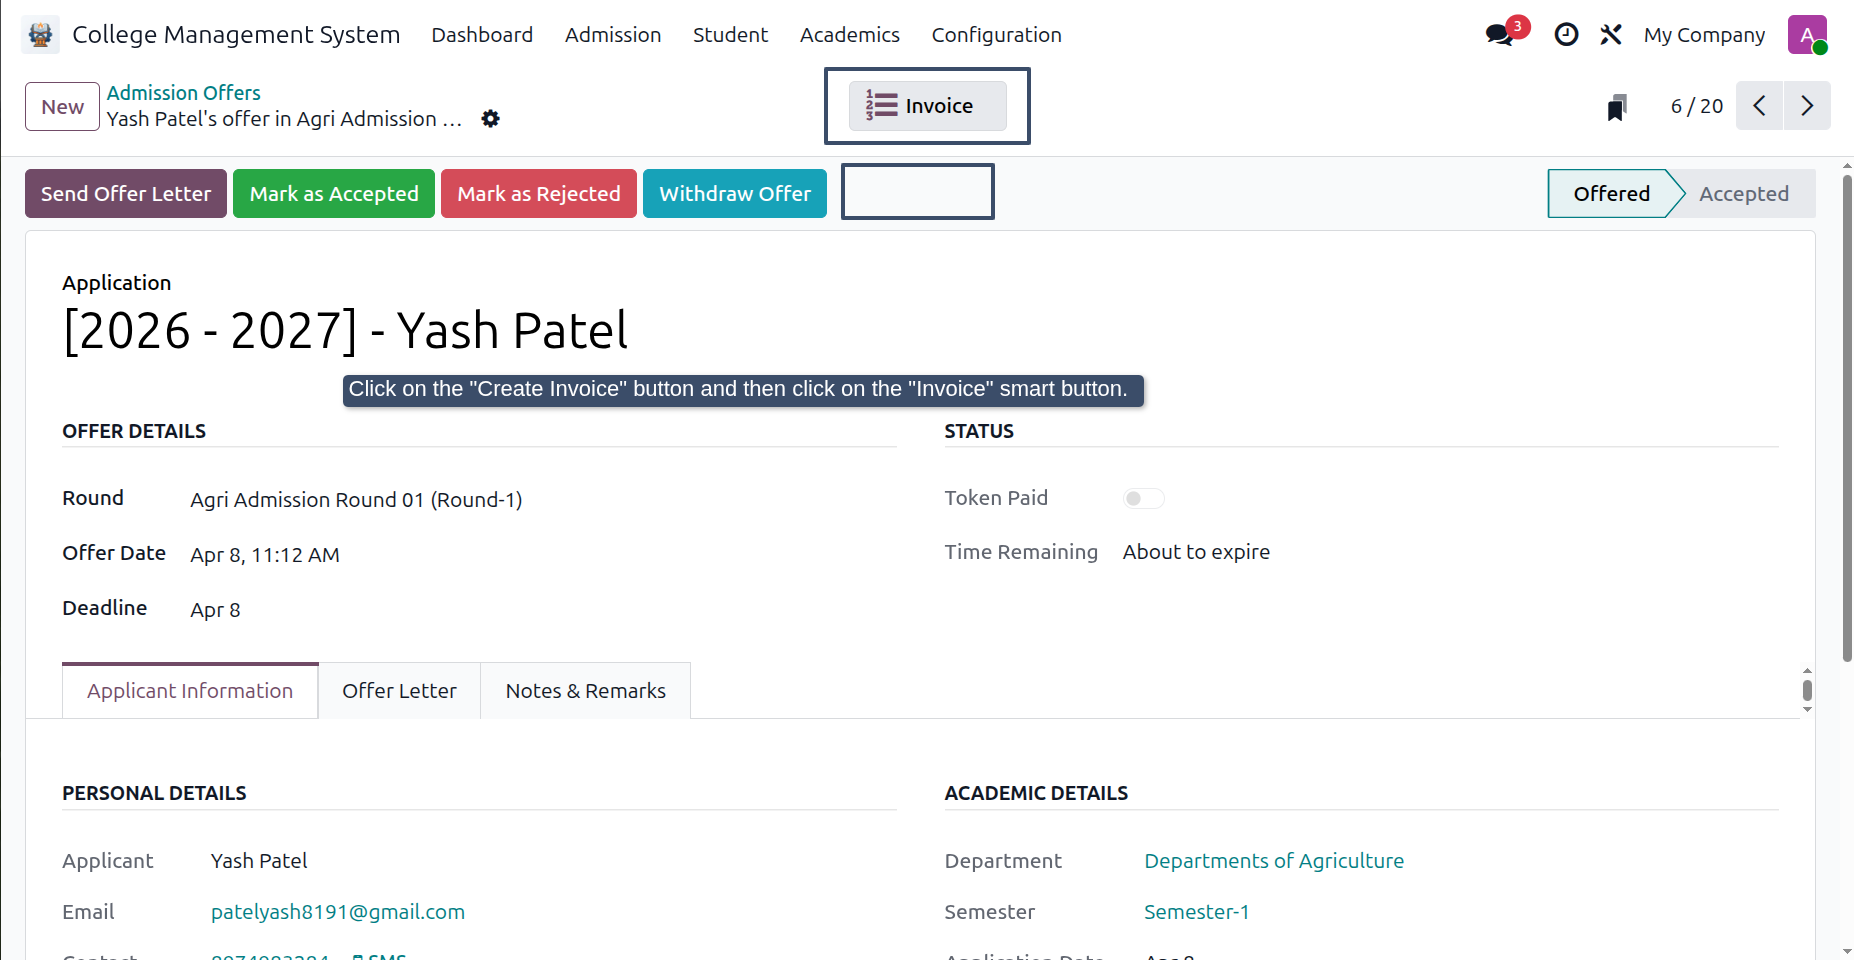Open the Admission menu
The height and width of the screenshot is (960, 1854).
coord(613,35)
